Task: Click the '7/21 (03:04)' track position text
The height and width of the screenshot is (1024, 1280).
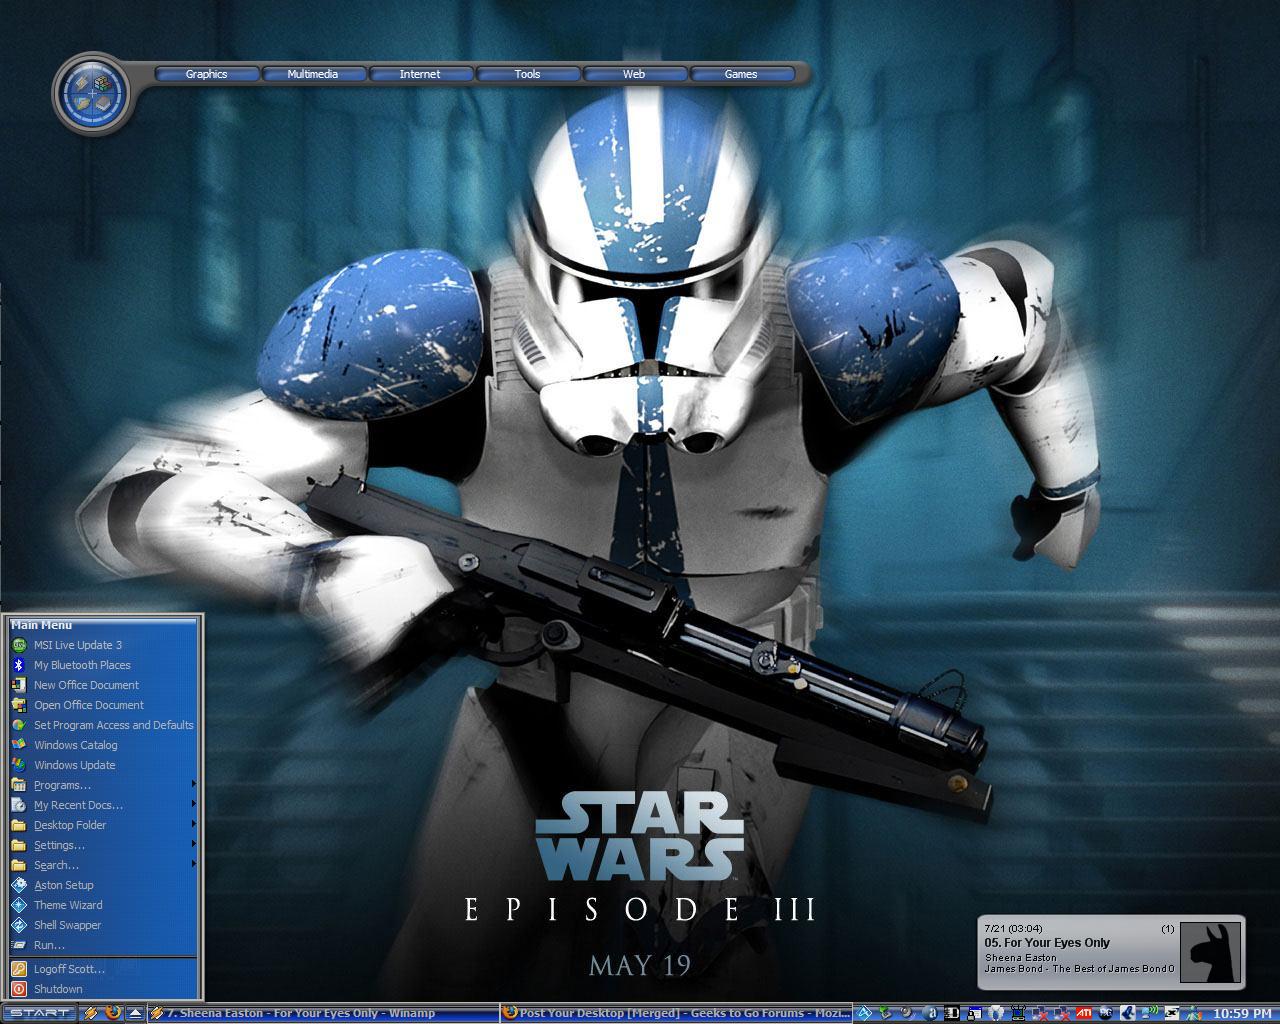Action: tap(1013, 928)
